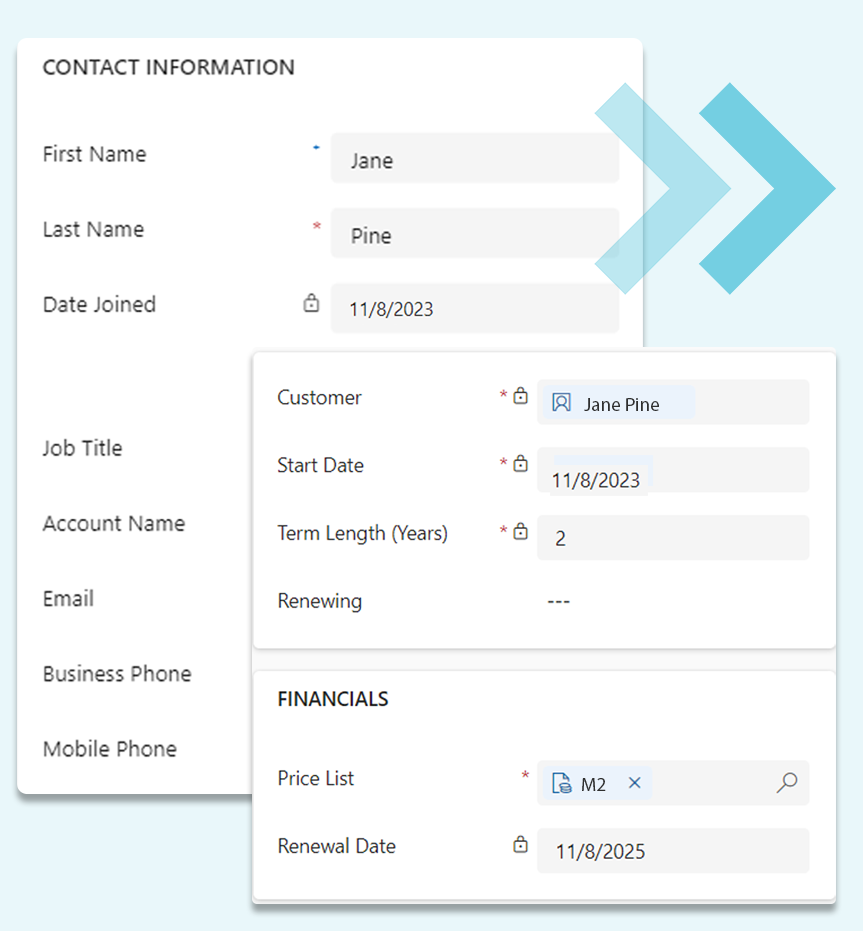Viewport: 863px width, 931px height.
Task: Open the Jane Pine customer record link
Action: [621, 405]
